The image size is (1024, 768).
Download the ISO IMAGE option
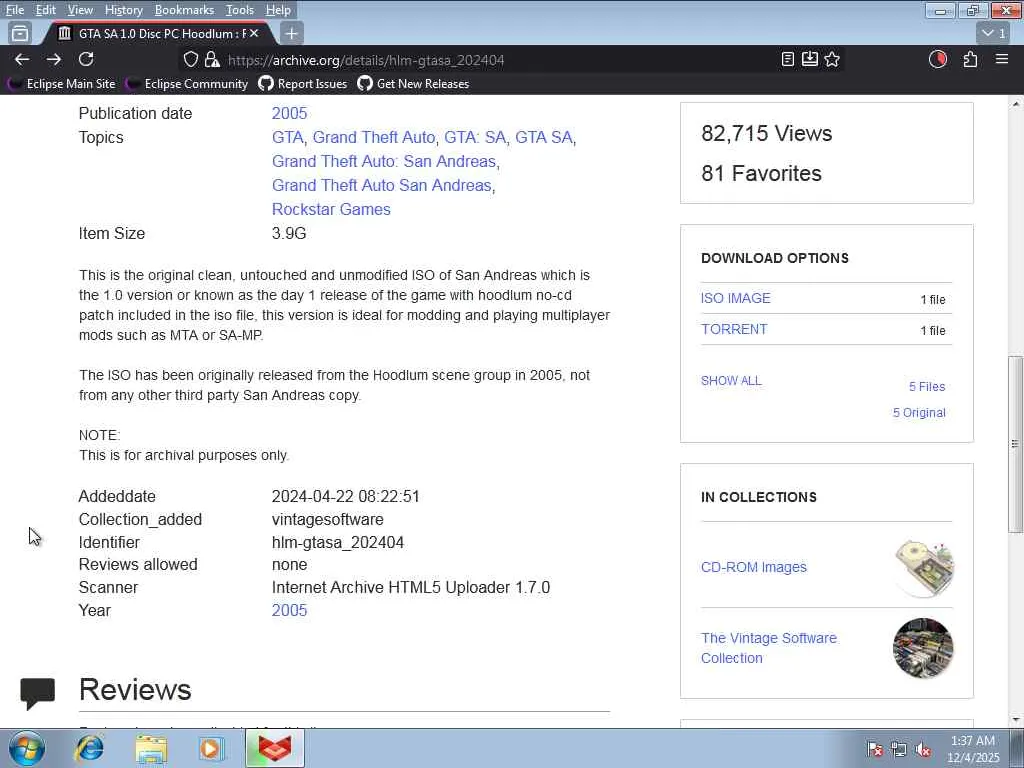tap(735, 298)
